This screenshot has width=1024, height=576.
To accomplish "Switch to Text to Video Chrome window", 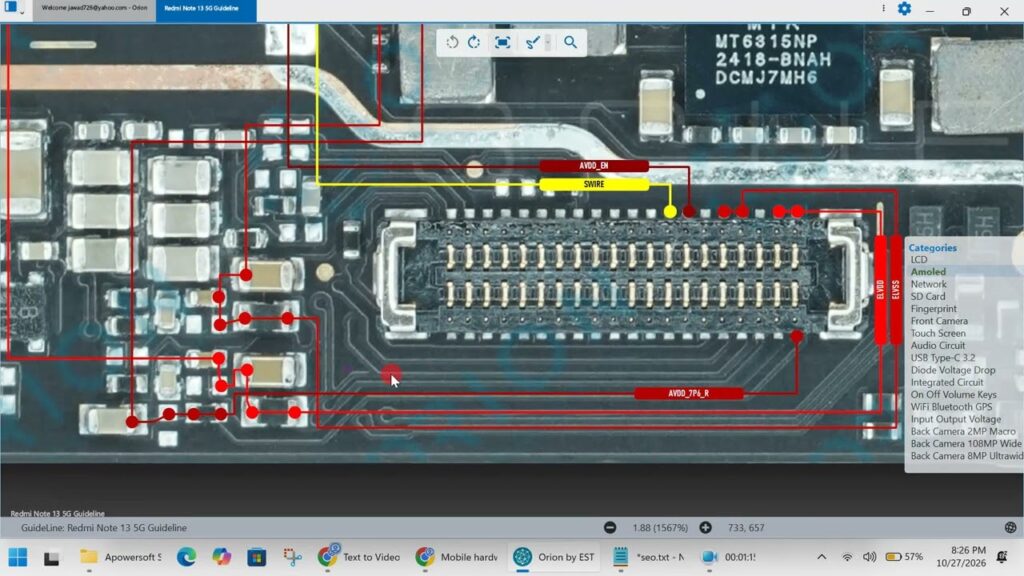I will coord(359,557).
